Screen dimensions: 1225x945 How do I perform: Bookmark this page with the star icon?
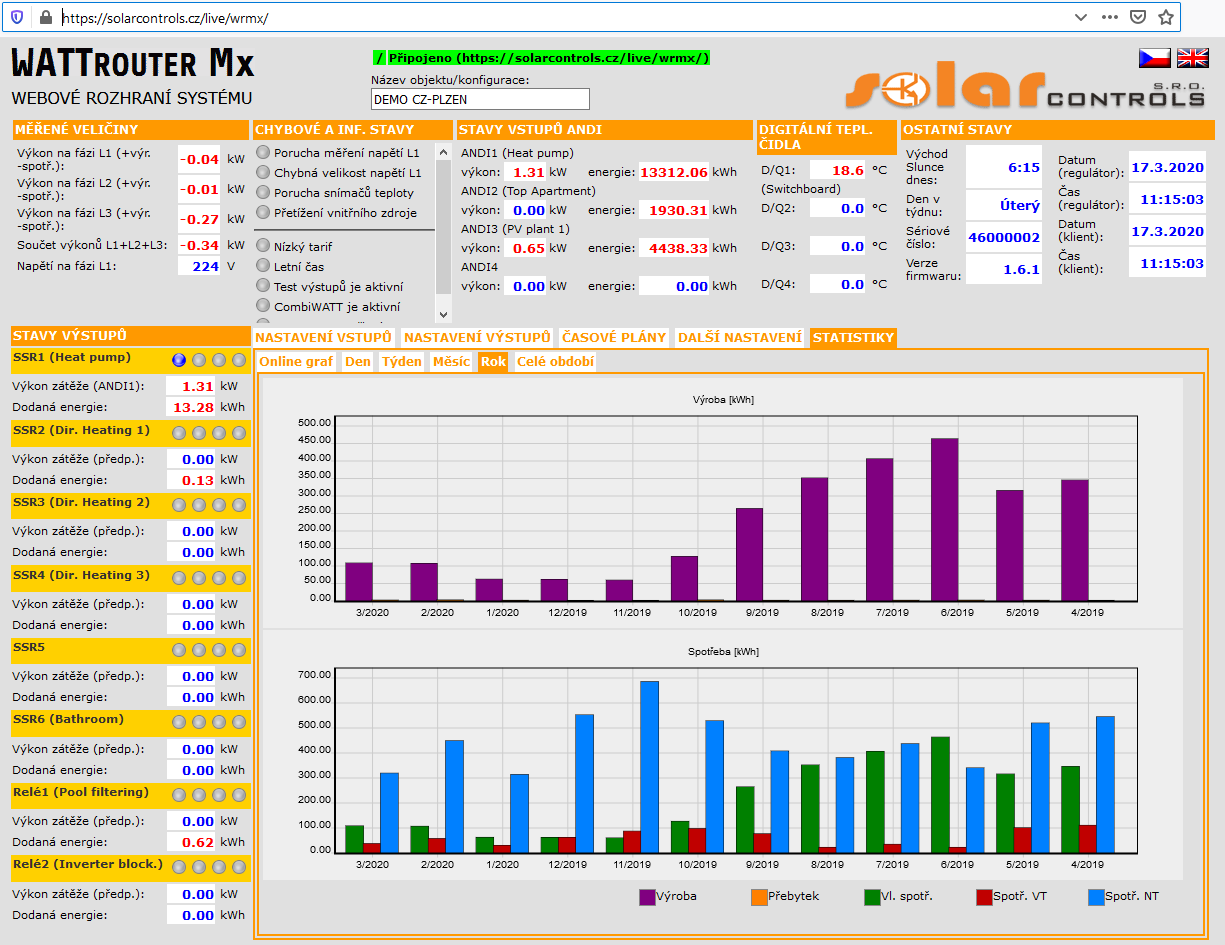point(1166,17)
